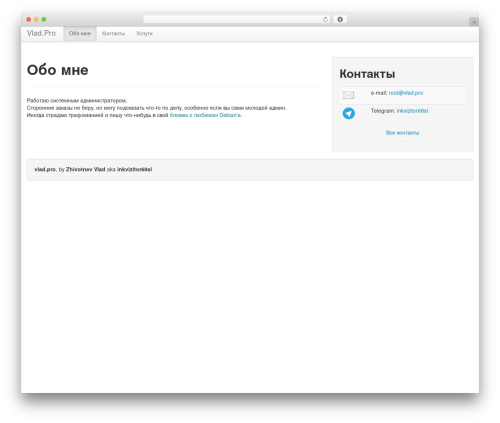
Task: Click the browser address bar field
Action: 237,19
